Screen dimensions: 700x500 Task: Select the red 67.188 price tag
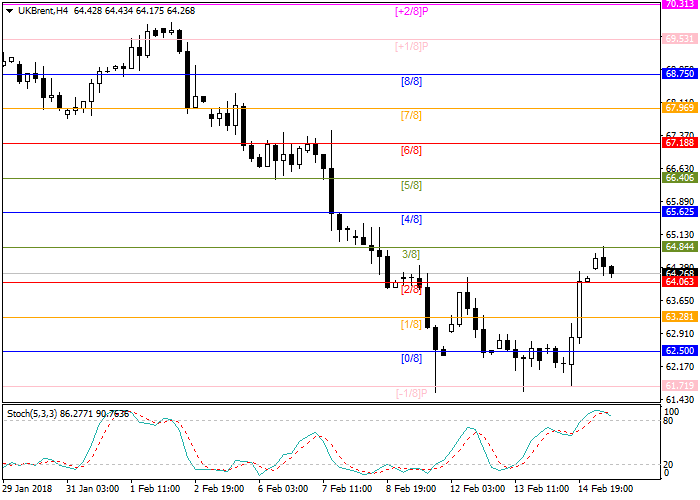point(679,143)
